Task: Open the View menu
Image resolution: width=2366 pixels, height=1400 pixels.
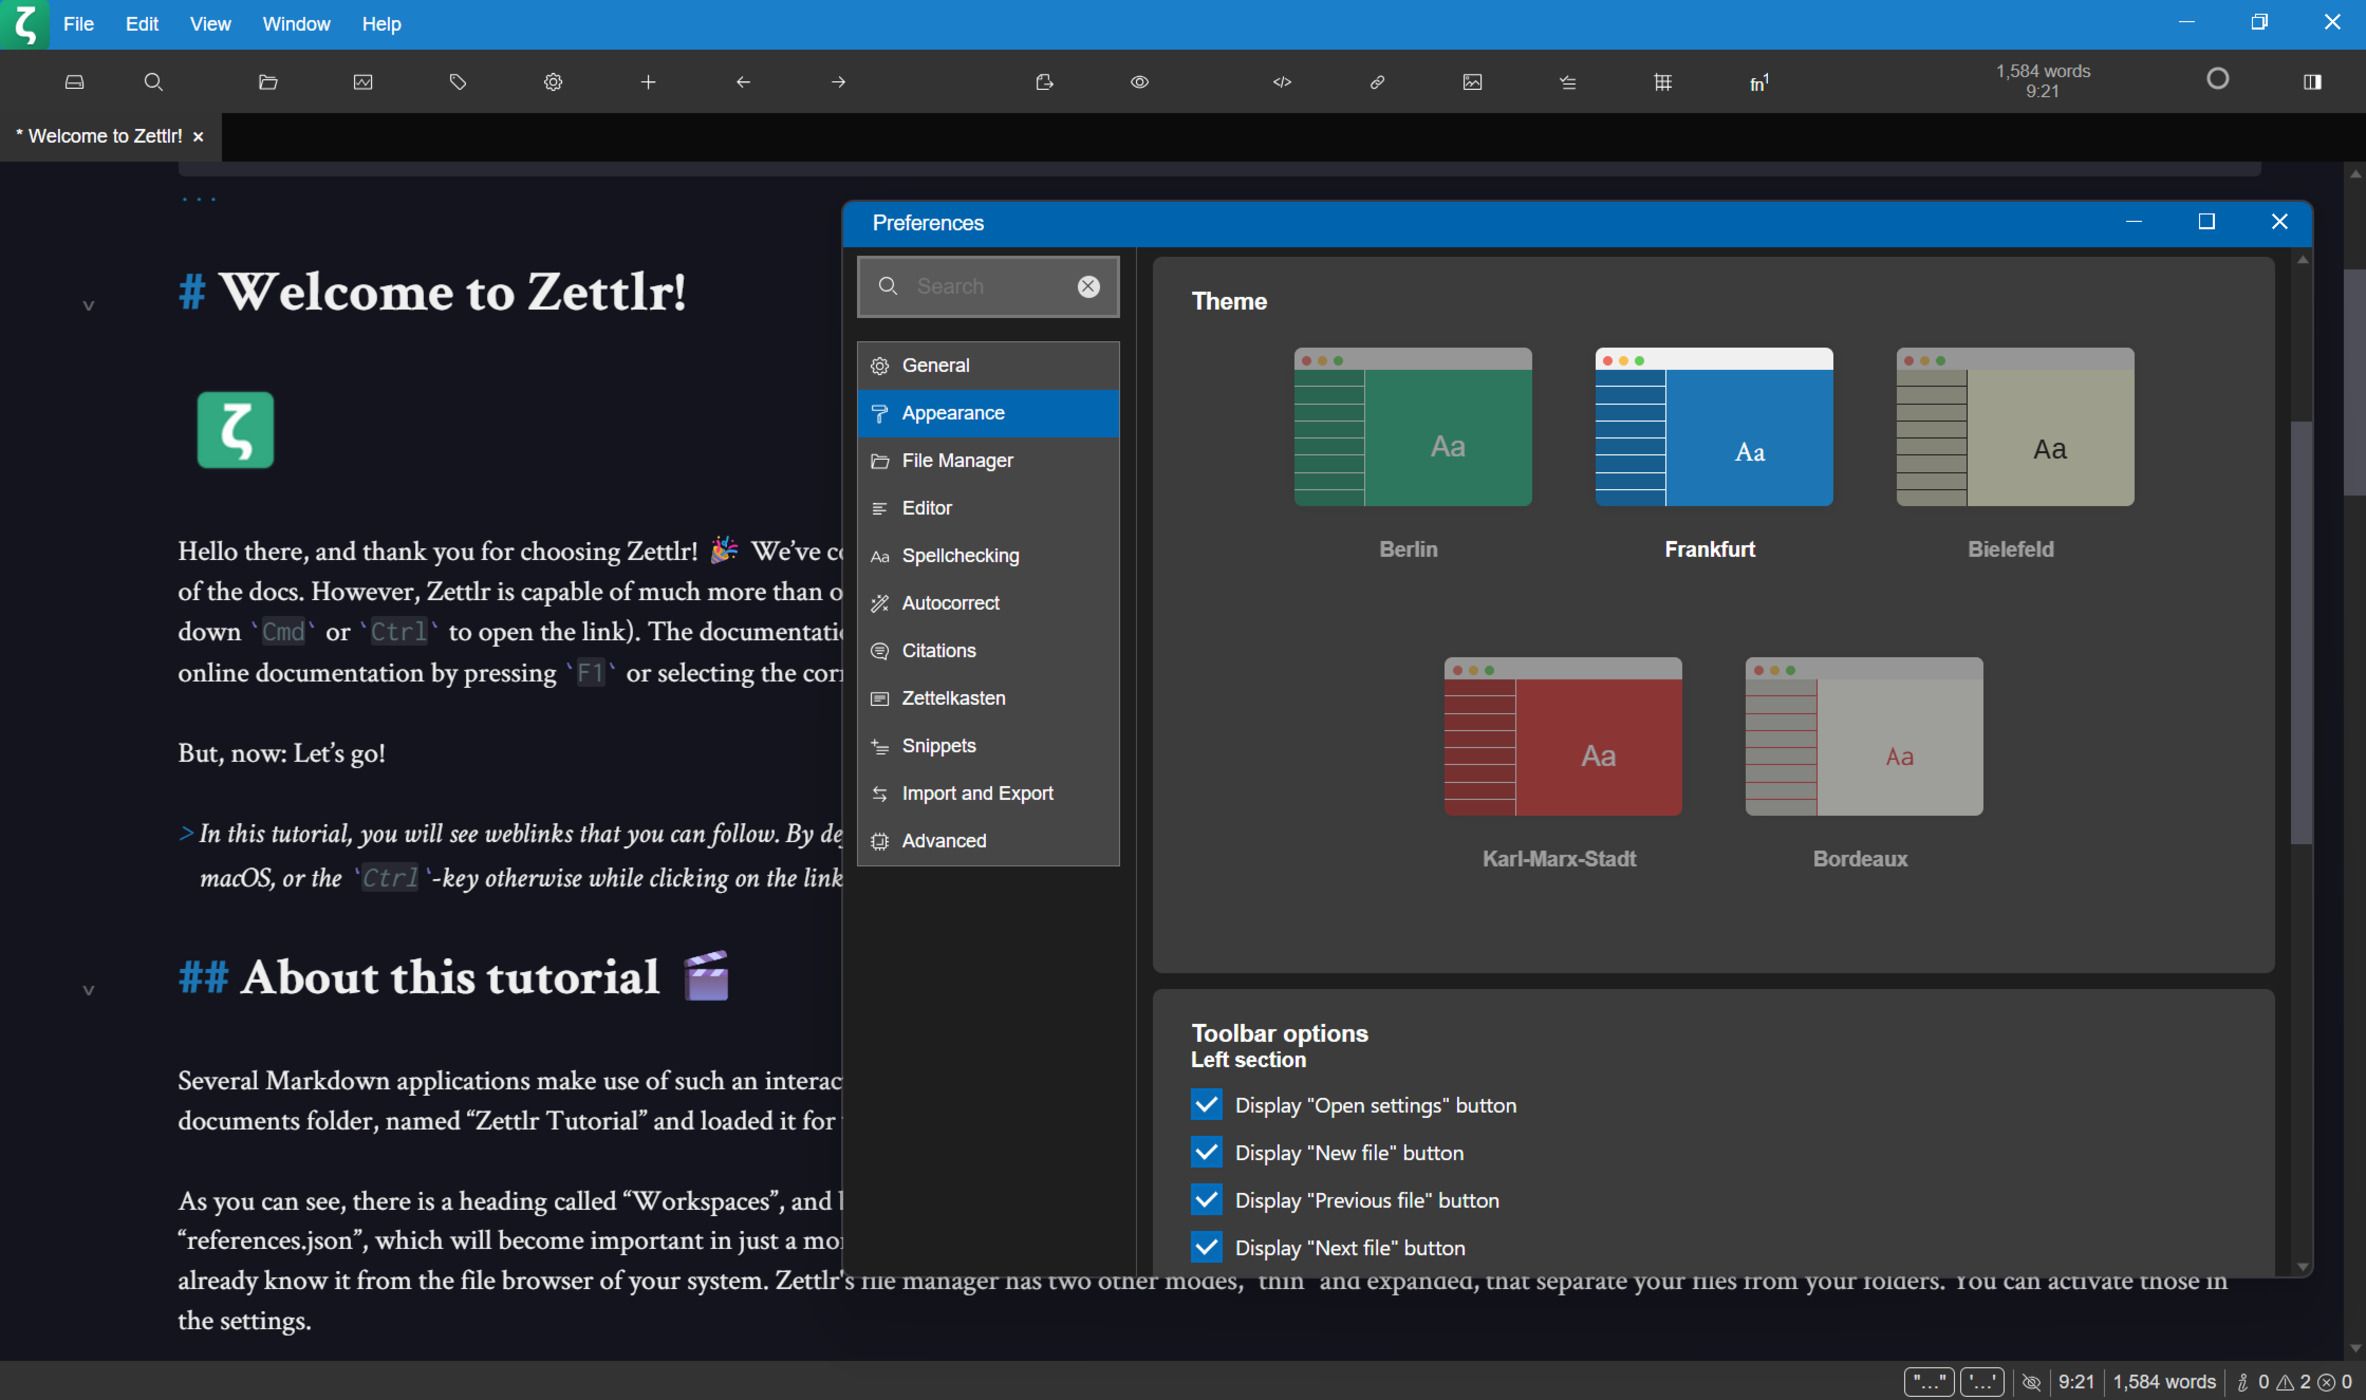Action: [210, 24]
